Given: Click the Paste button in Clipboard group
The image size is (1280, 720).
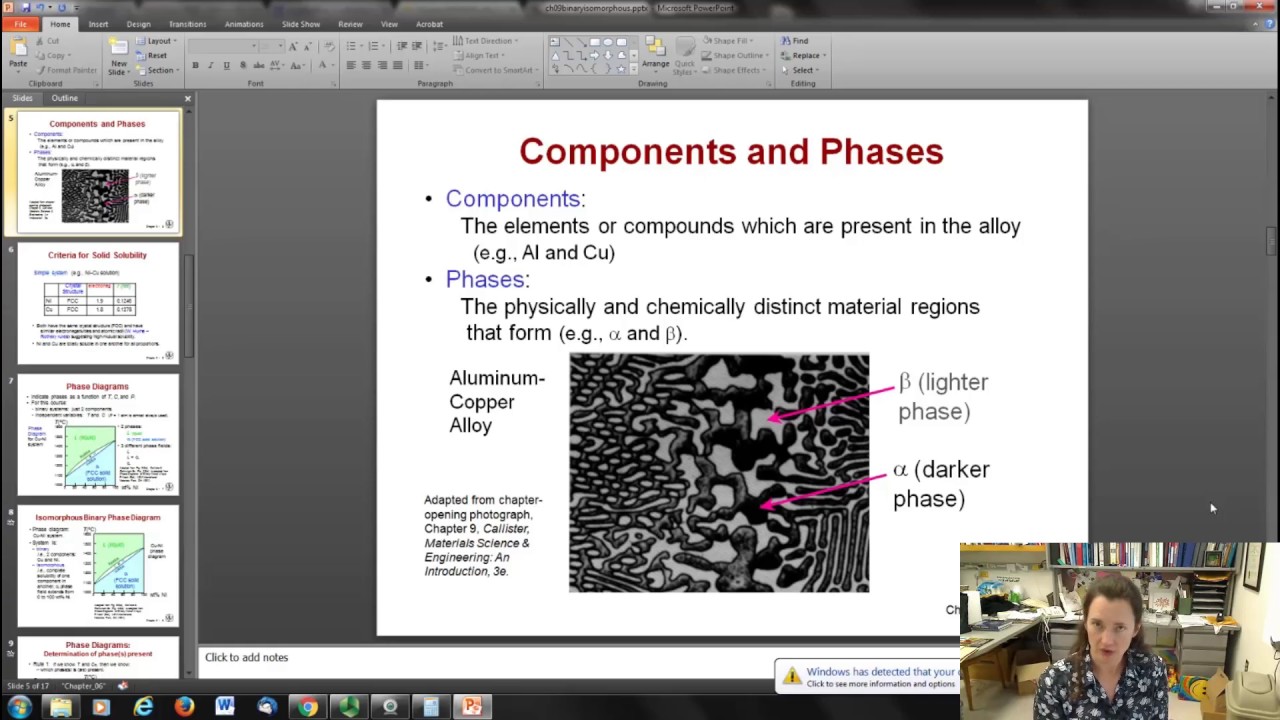Looking at the screenshot, I should [x=18, y=54].
